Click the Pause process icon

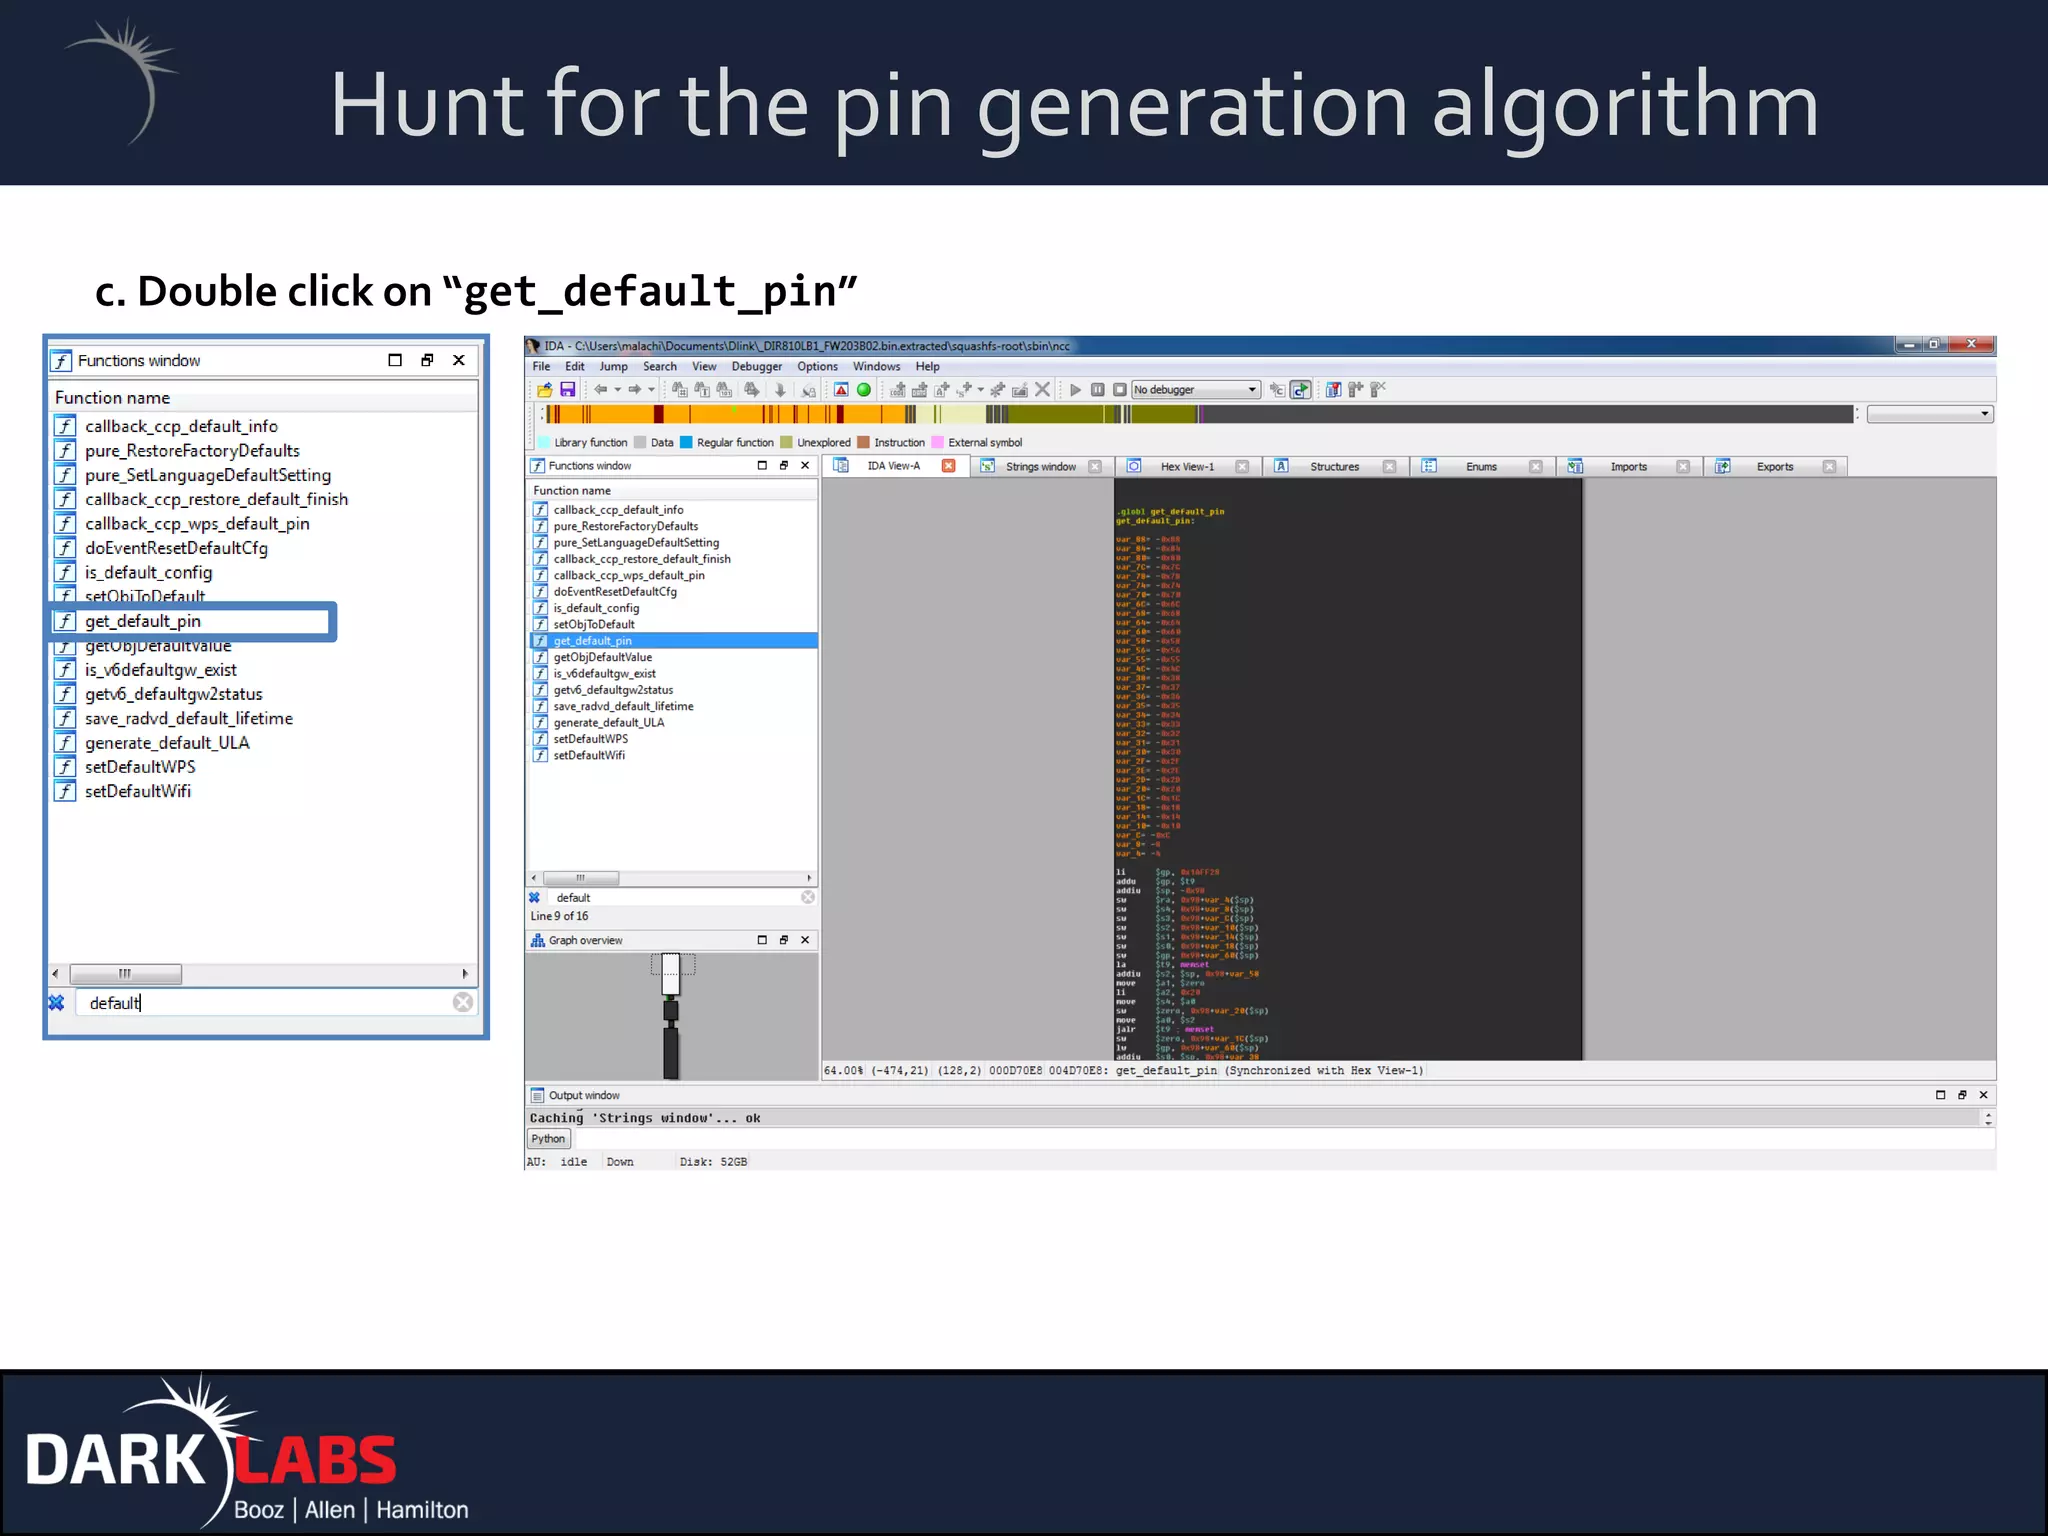coord(1097,390)
